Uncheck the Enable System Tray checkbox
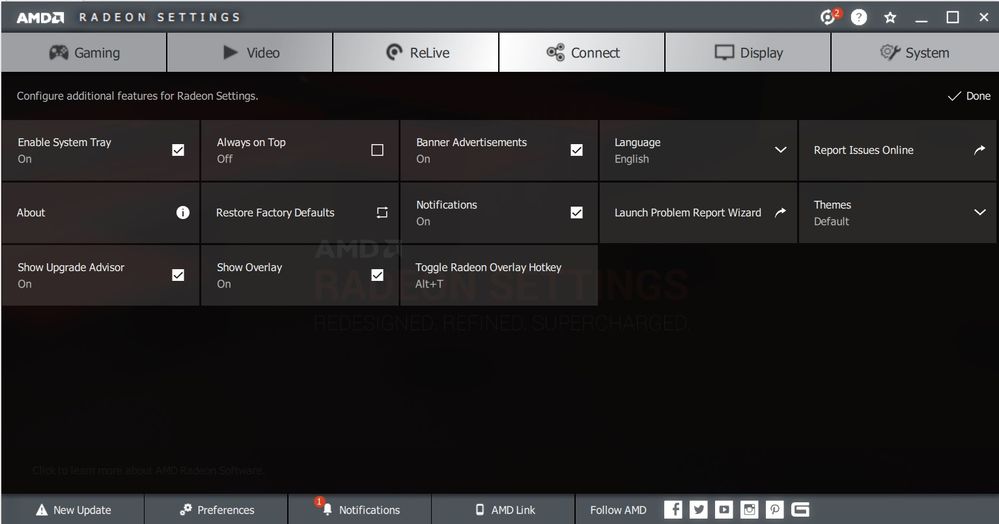999x524 pixels. coord(178,150)
